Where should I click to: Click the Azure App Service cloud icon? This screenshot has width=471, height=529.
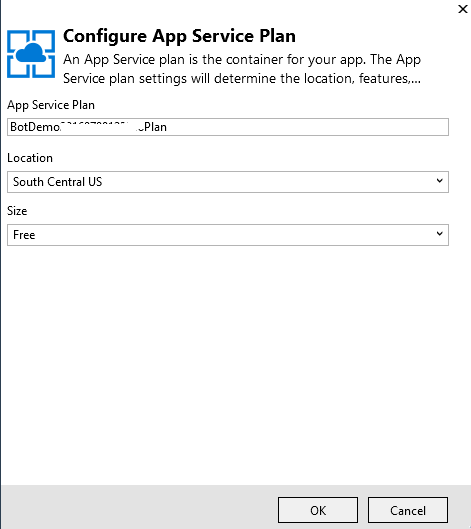(31, 54)
